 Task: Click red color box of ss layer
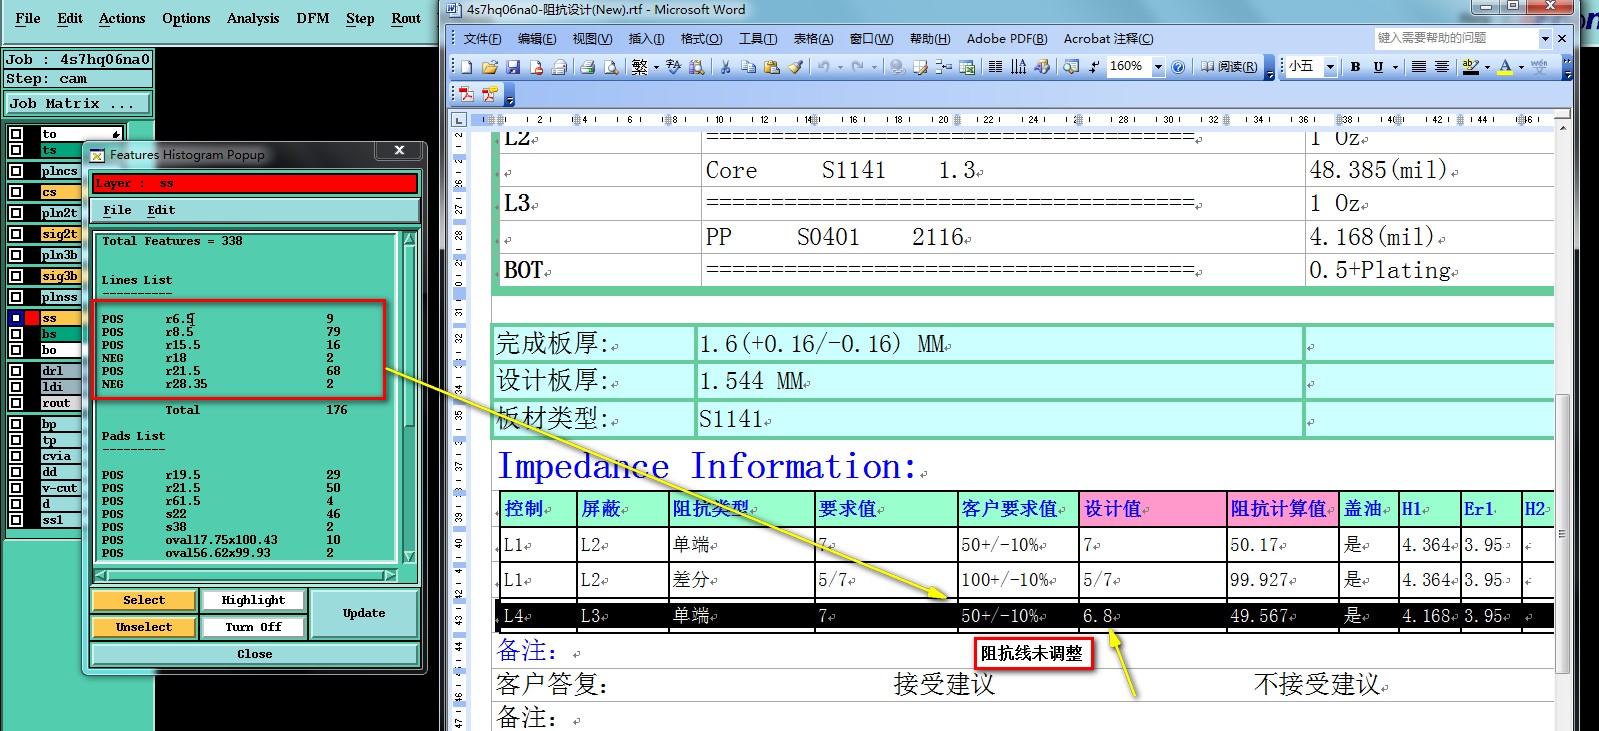click(x=32, y=318)
